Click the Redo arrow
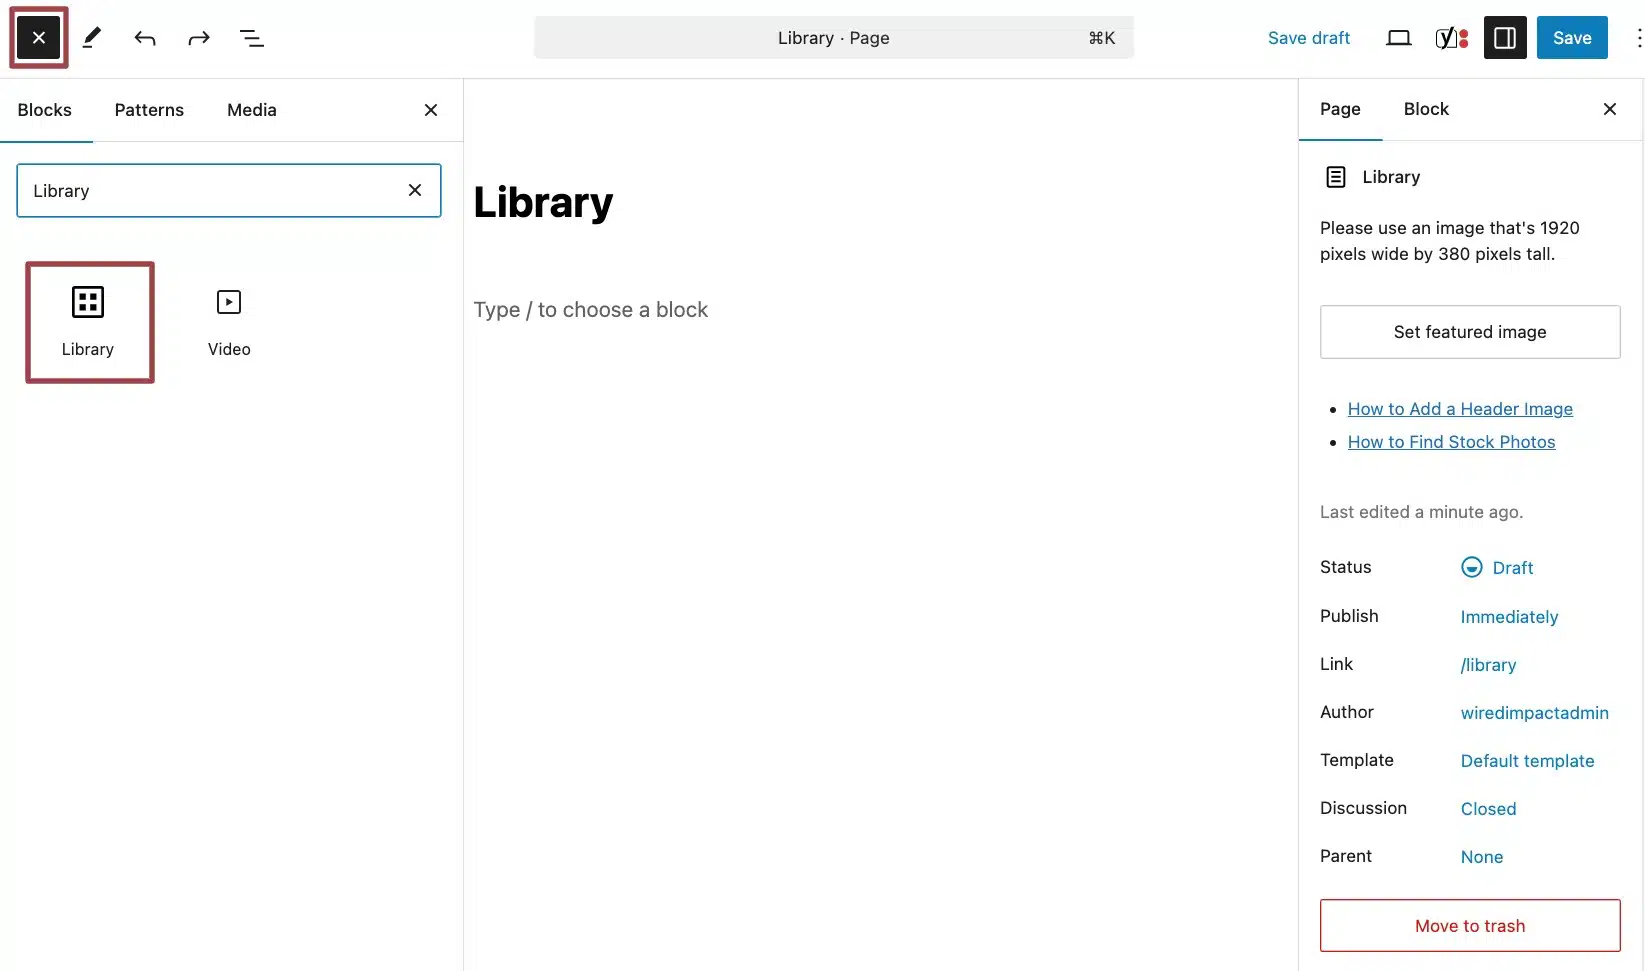Image resolution: width=1645 pixels, height=971 pixels. (199, 38)
